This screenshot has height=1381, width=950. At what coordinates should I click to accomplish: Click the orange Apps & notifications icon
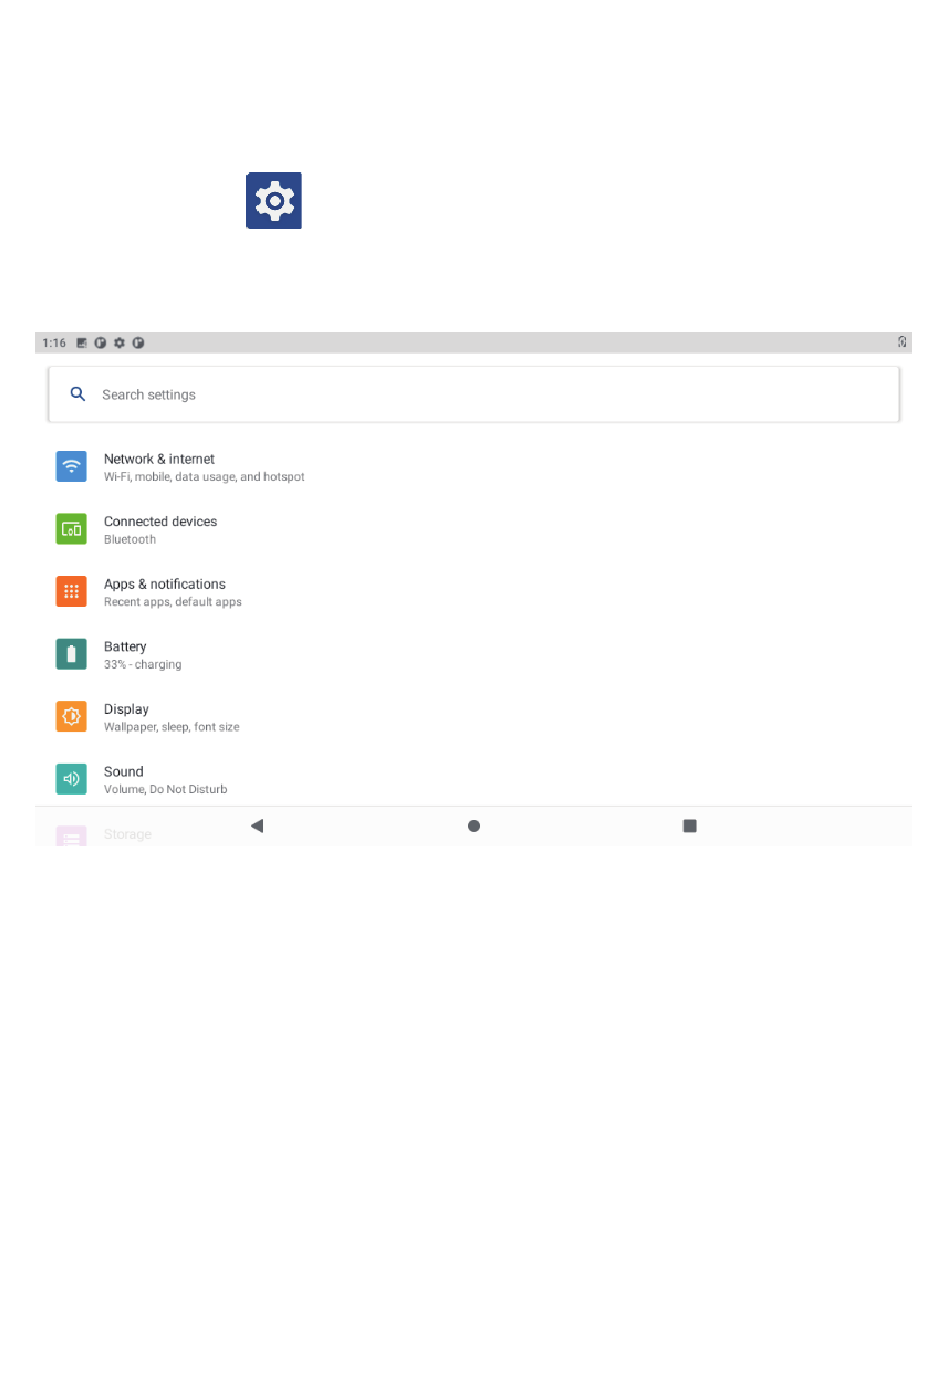pyautogui.click(x=71, y=592)
